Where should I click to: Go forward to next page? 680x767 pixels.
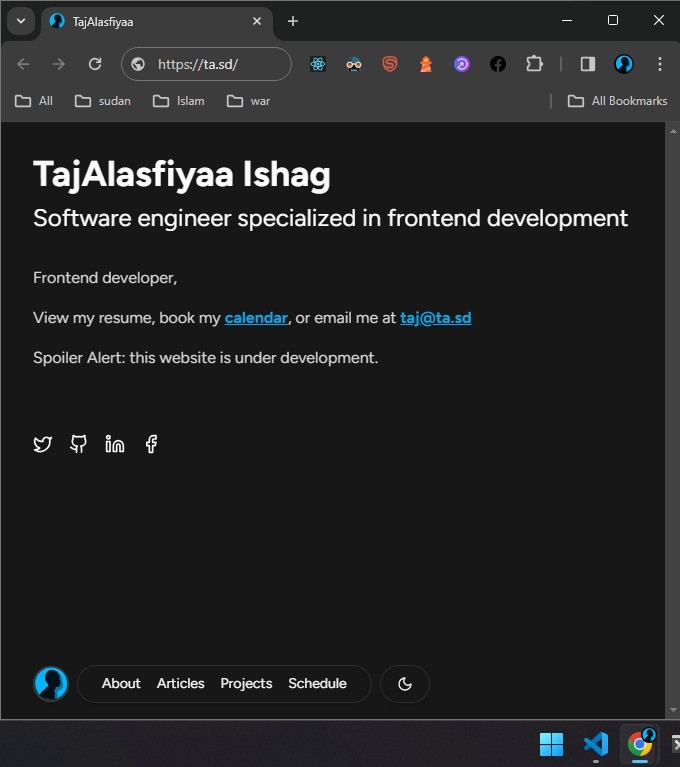(x=59, y=64)
